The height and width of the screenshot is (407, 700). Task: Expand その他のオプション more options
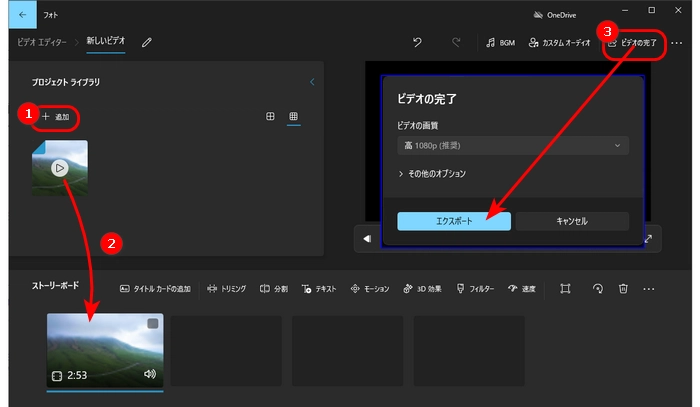pyautogui.click(x=432, y=173)
